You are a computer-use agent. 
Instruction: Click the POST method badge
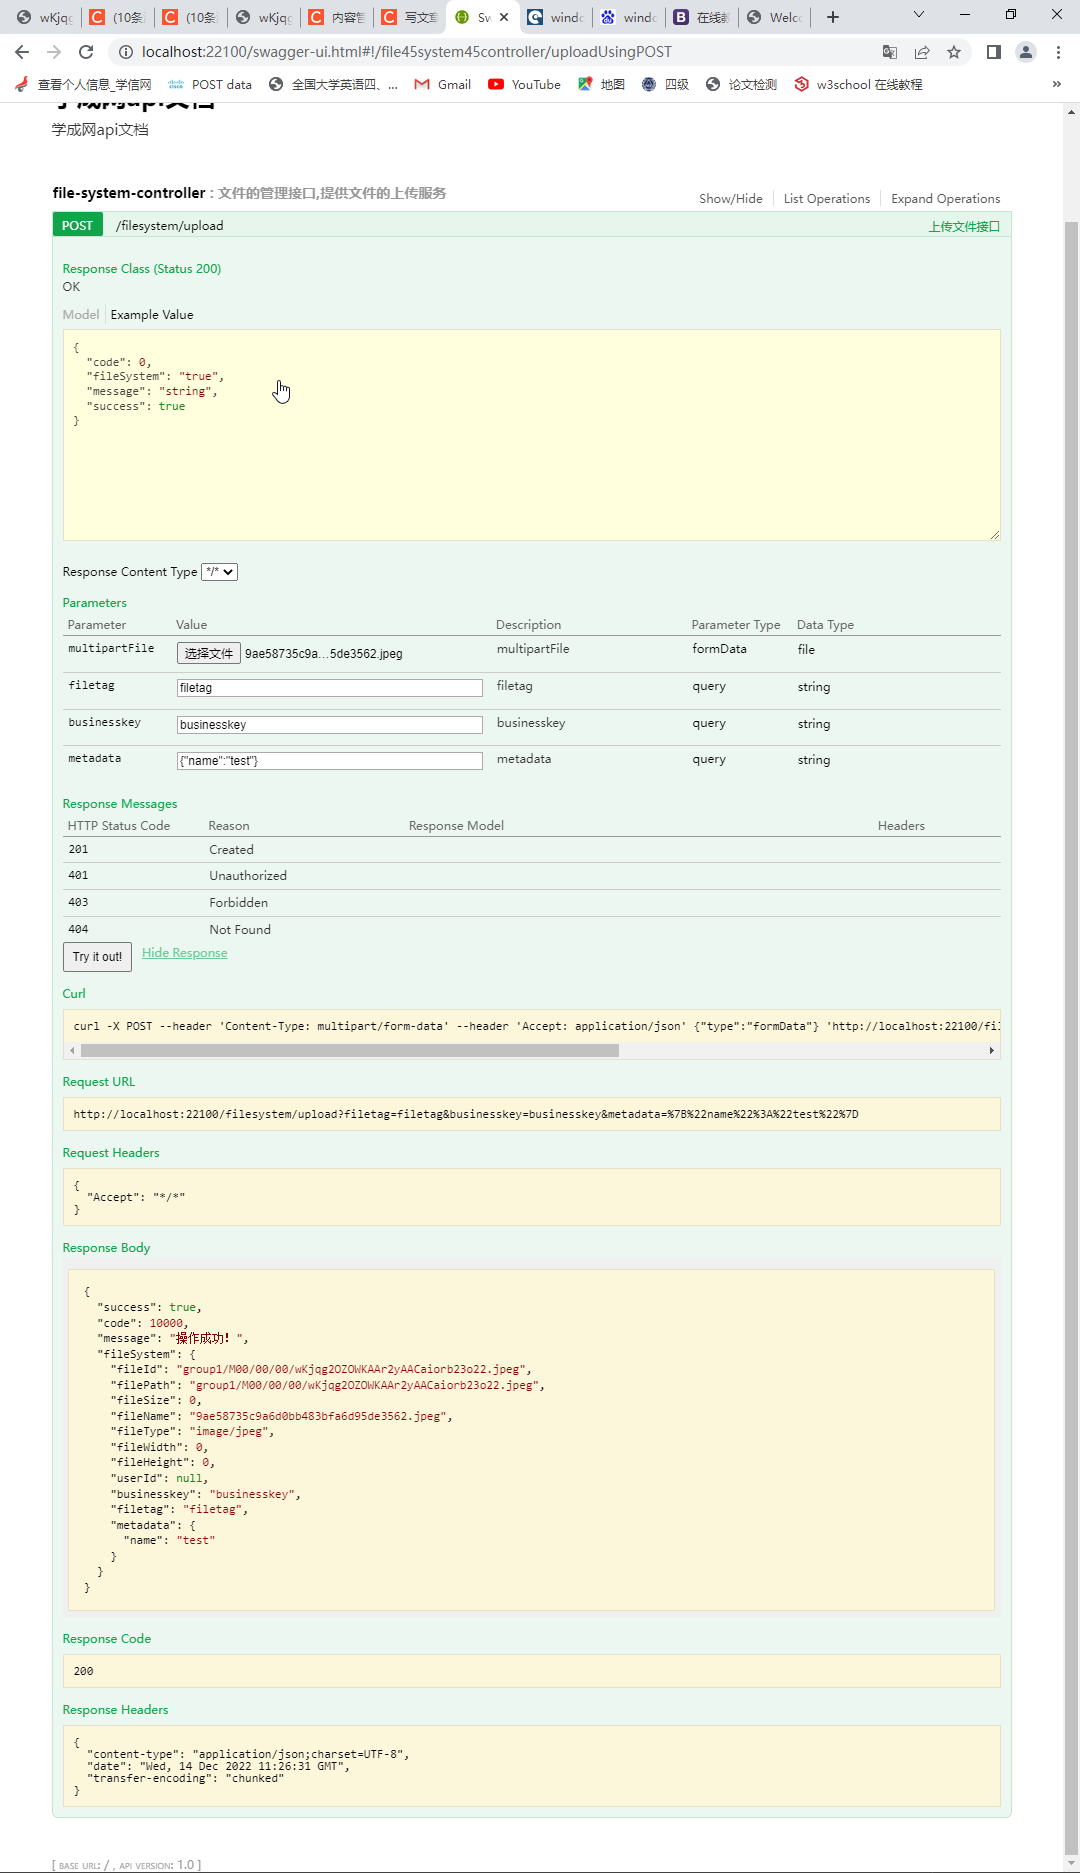tap(77, 225)
